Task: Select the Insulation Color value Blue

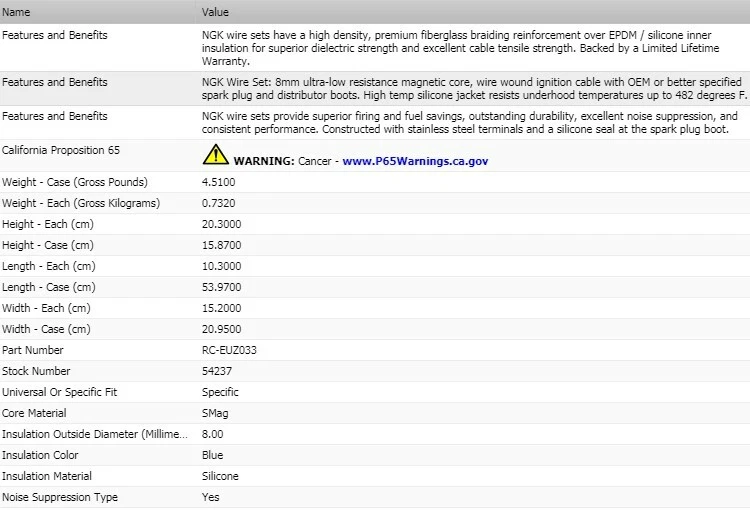Action: click(x=213, y=455)
